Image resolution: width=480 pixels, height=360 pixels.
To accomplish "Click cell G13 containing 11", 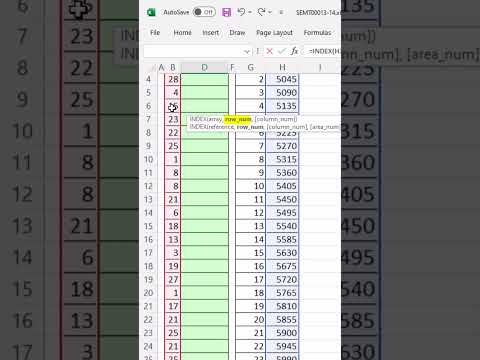I will click(x=251, y=199).
